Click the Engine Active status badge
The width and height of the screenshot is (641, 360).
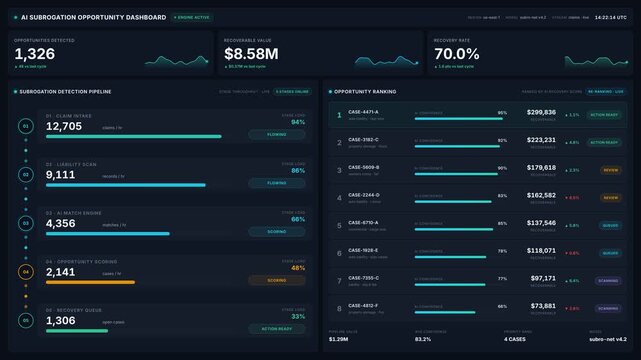click(x=192, y=18)
